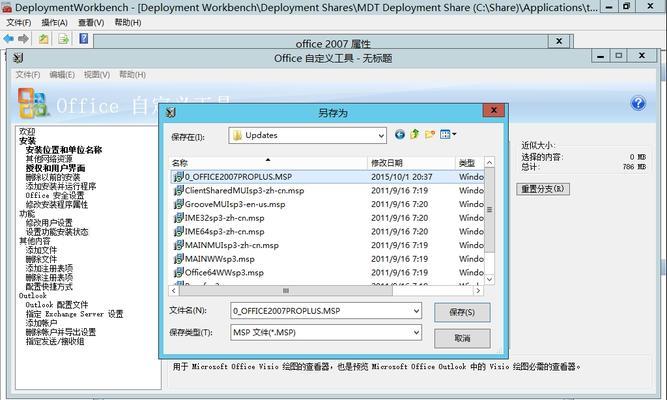The image size is (667, 400).
Task: Select 删除以前的安装 in the navigation tree
Action: coord(53,177)
